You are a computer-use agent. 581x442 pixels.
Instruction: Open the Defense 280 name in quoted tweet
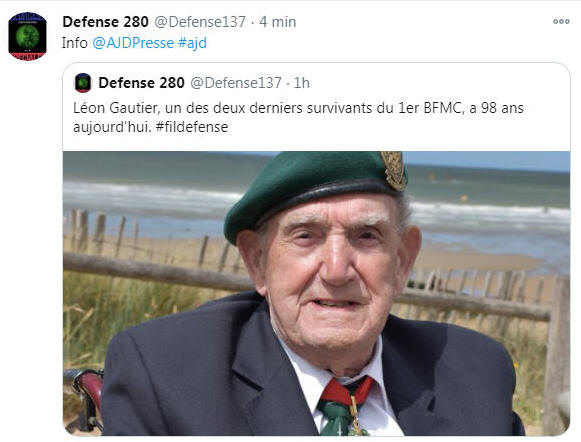pos(142,83)
